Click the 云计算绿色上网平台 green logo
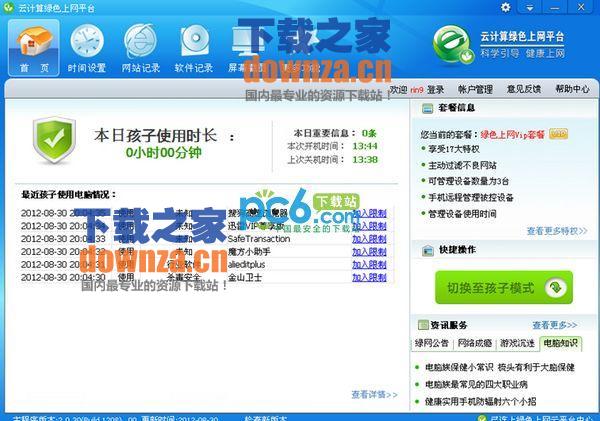This screenshot has height=421, width=600. coord(453,43)
